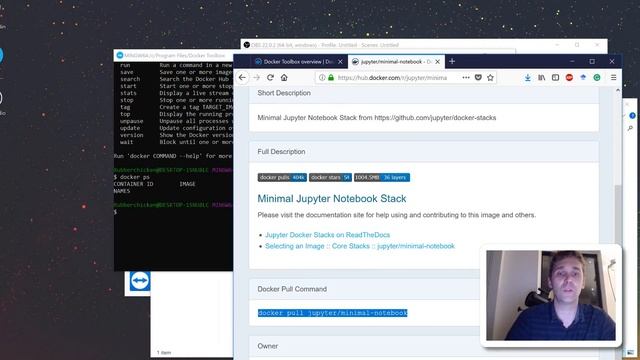
Task: Click the green circular extension icon
Action: pos(597,78)
